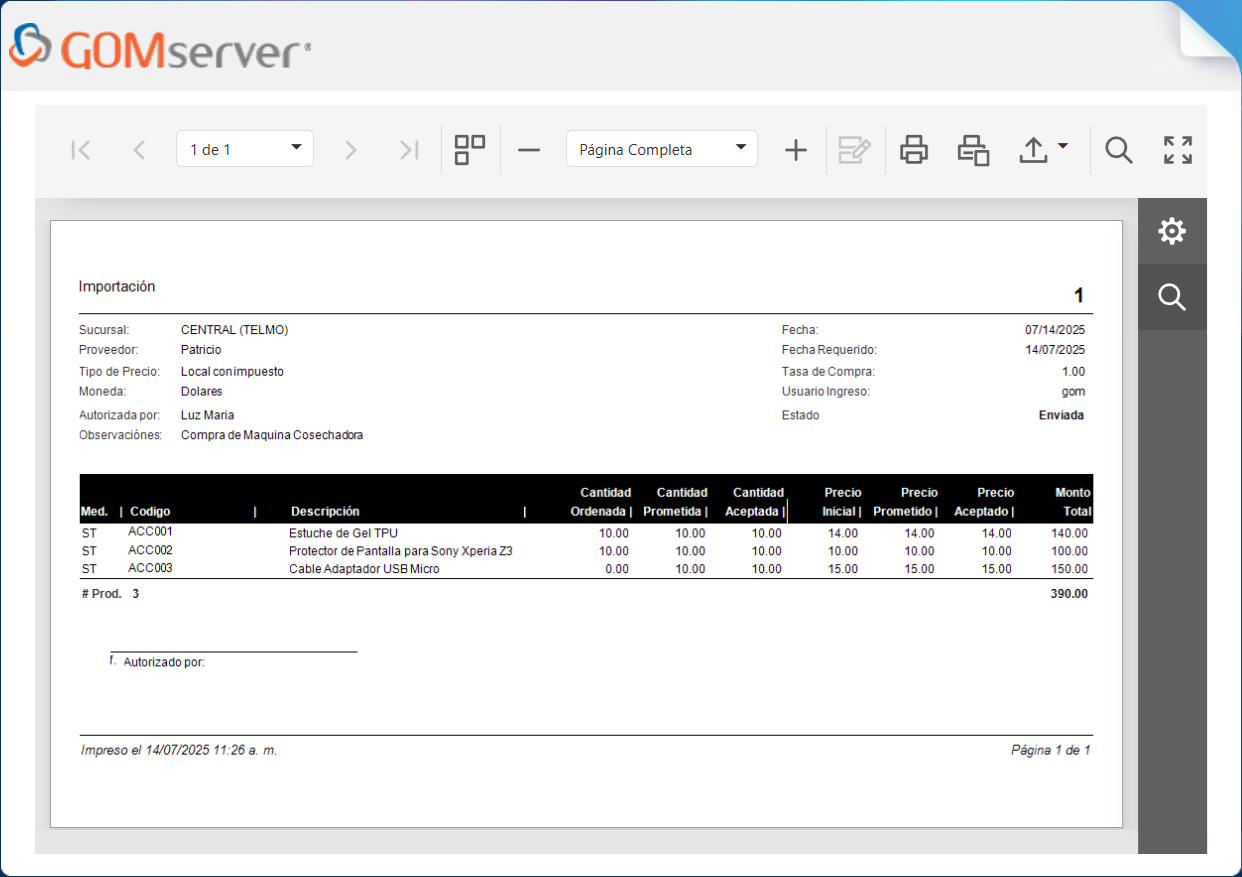The image size is (1242, 877).
Task: Print the current page only
Action: [x=973, y=150]
